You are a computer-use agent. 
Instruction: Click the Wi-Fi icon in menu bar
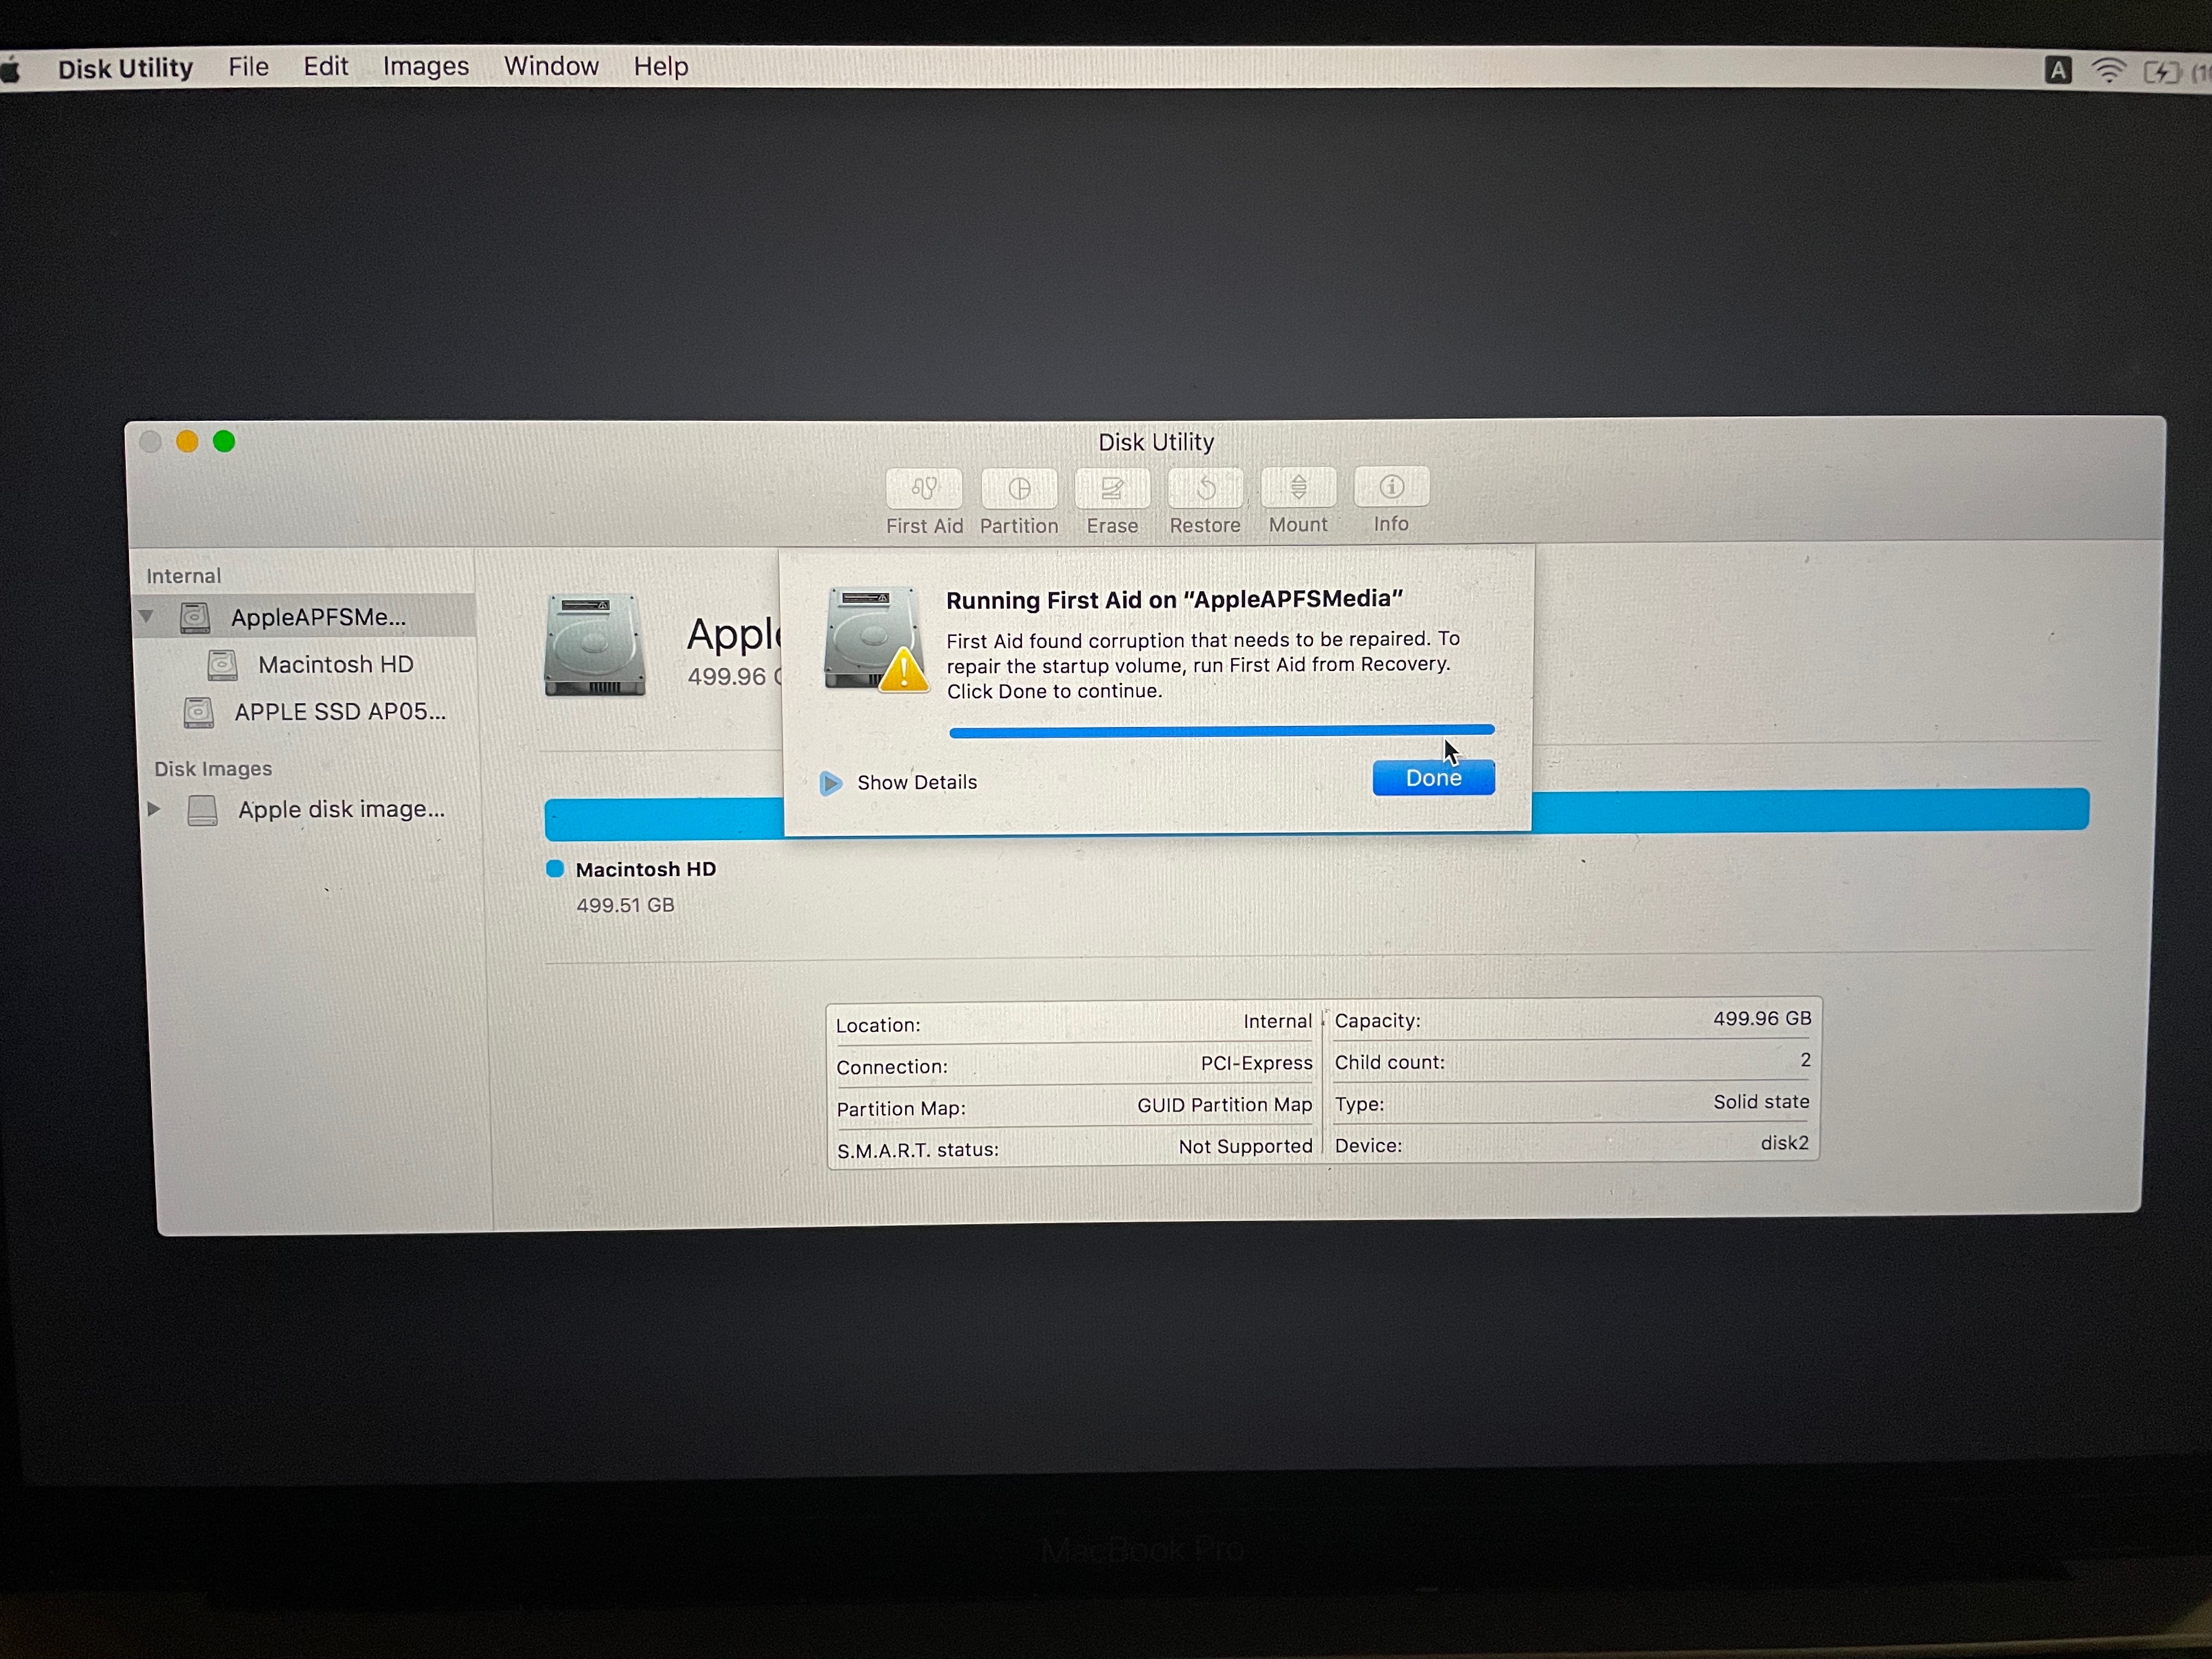[2109, 71]
